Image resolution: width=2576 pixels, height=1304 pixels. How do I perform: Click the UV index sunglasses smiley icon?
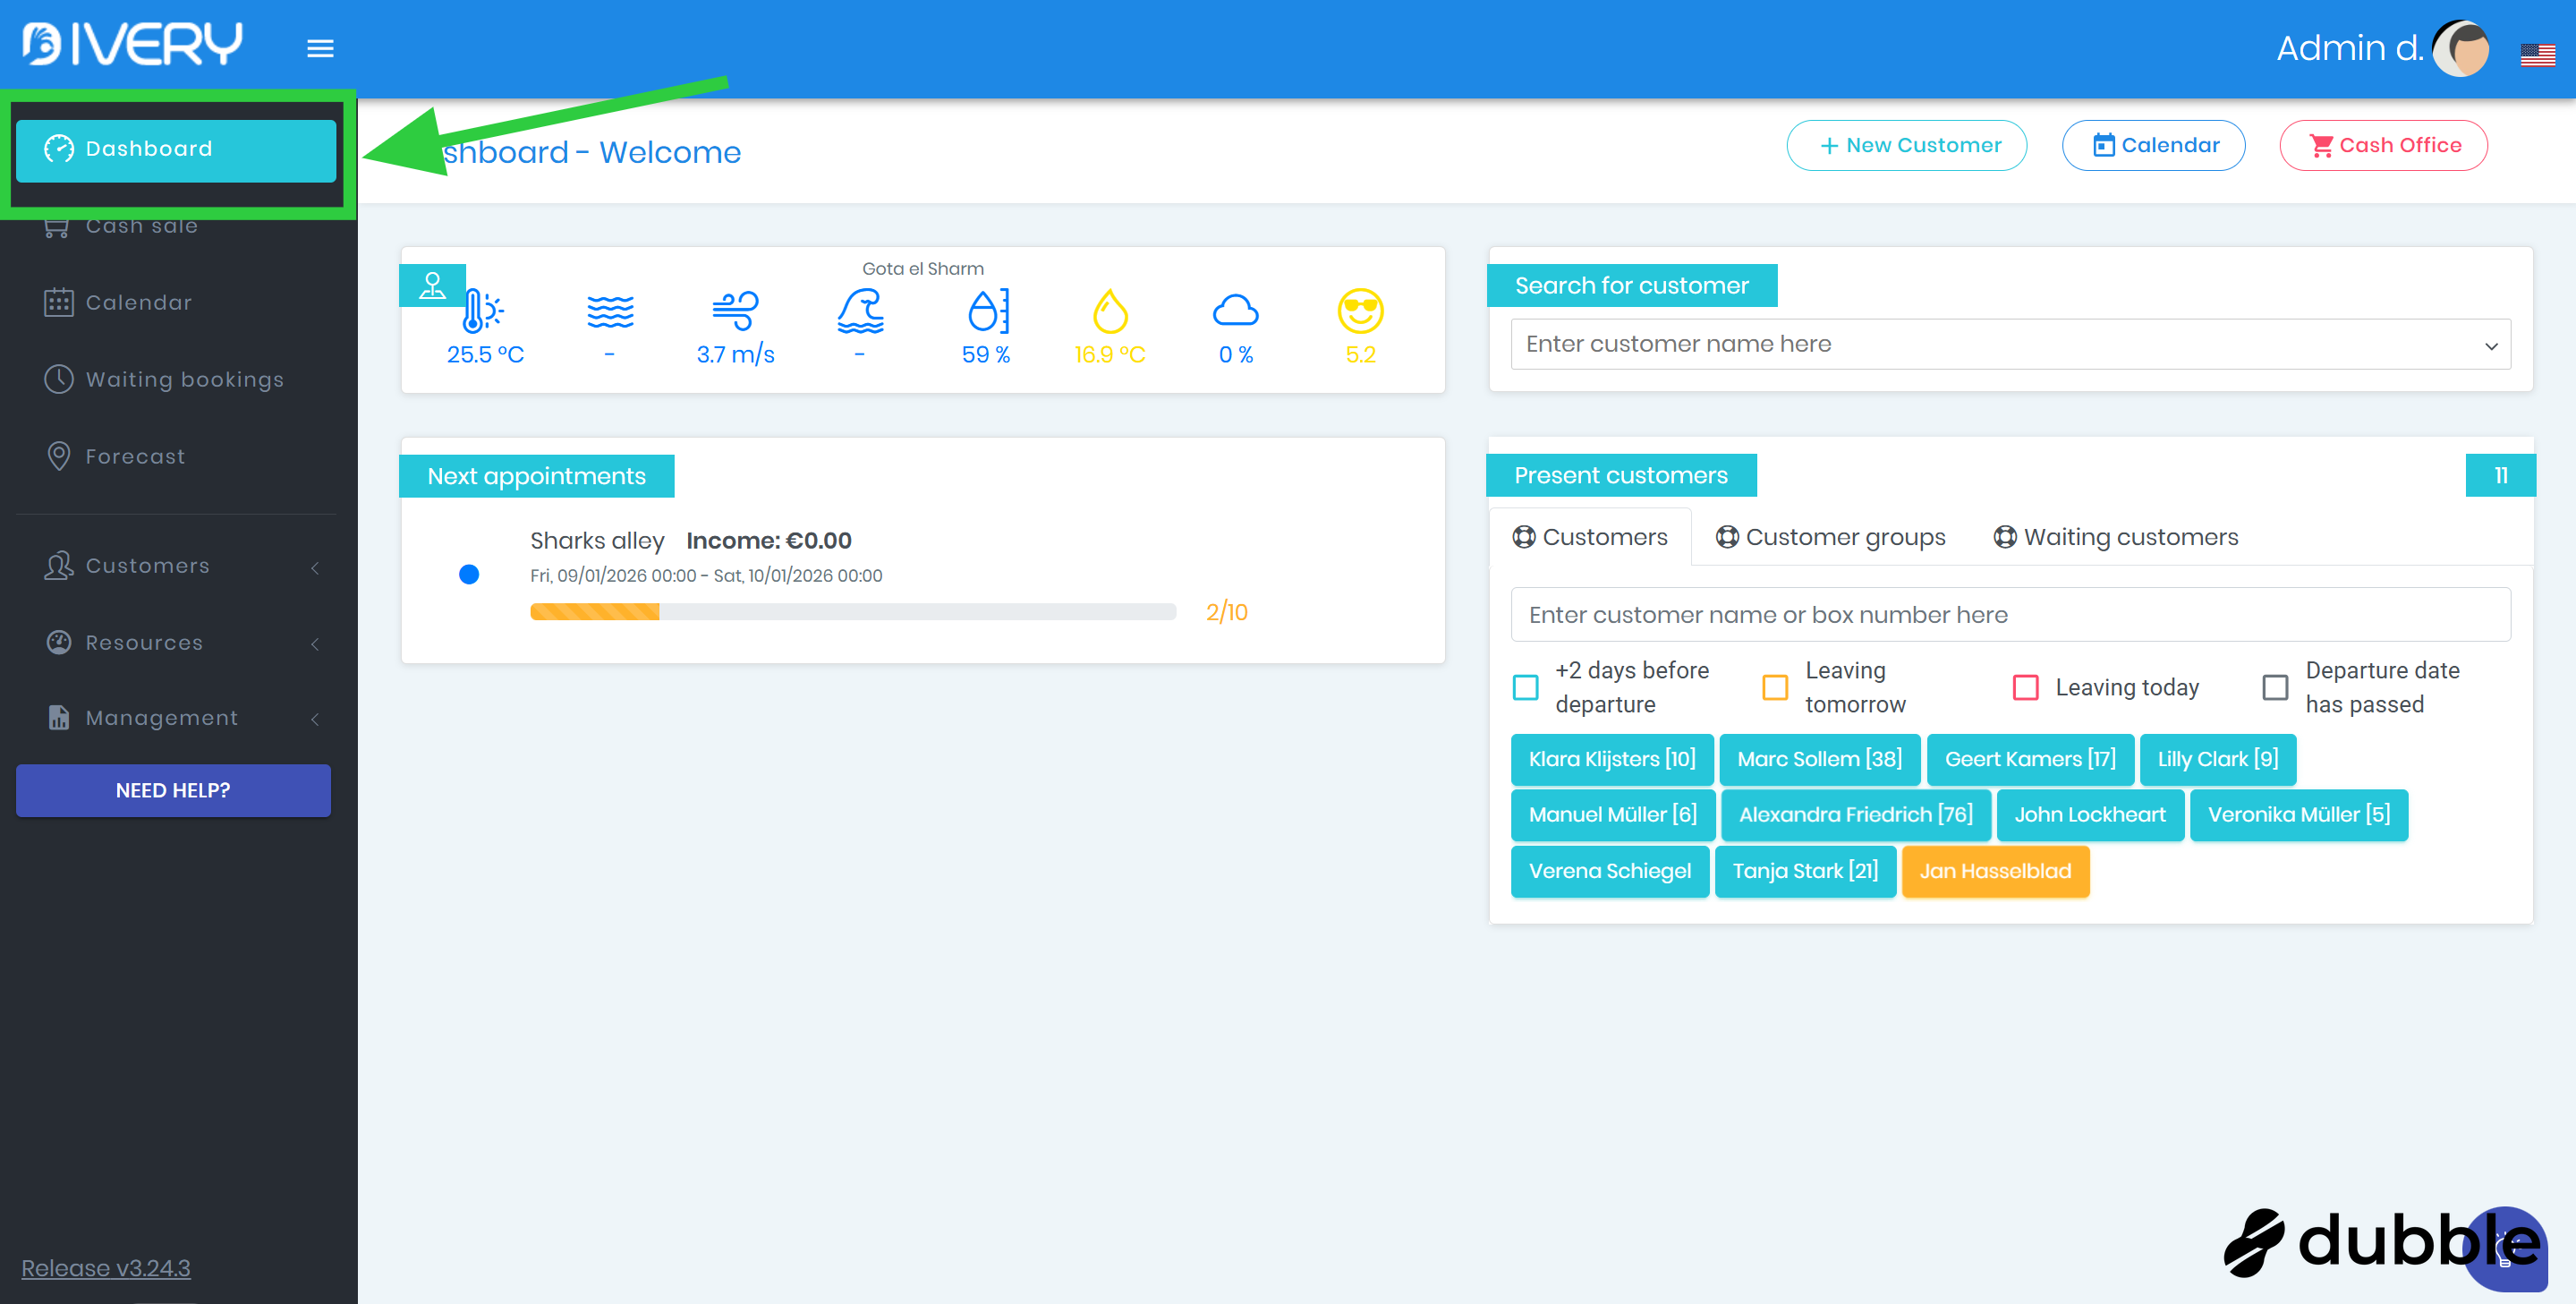(1360, 311)
